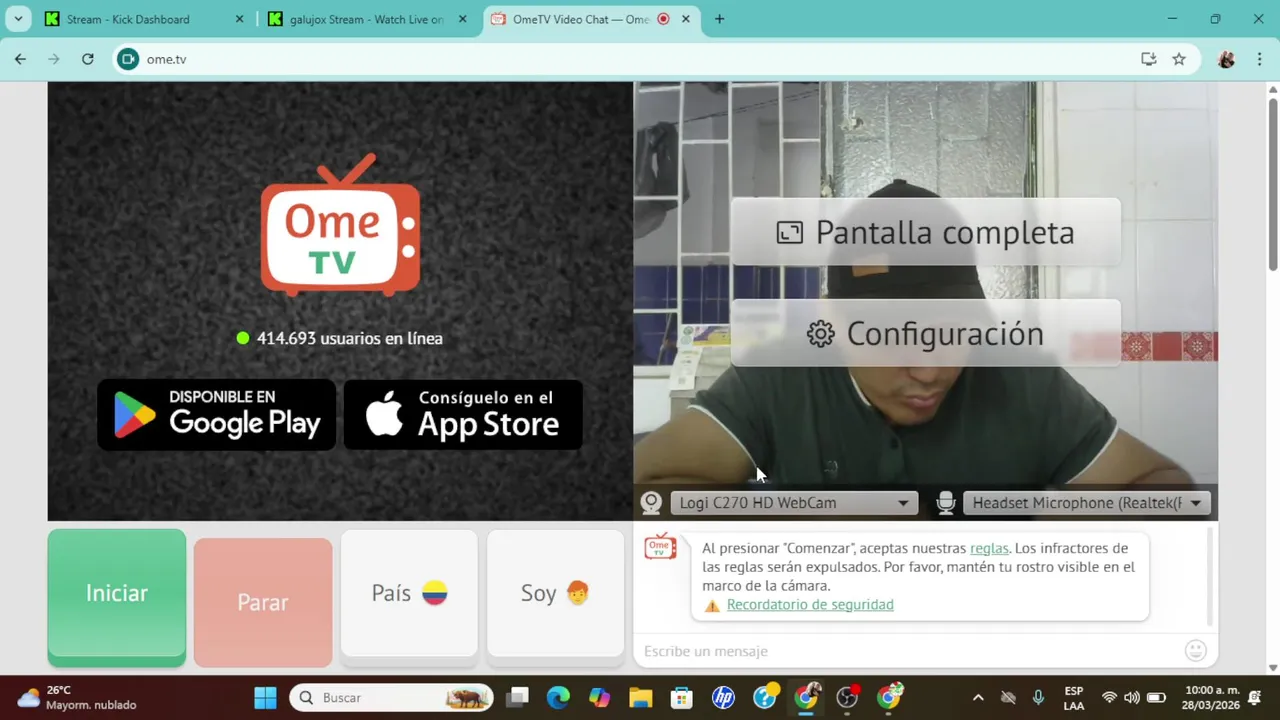Bookmark this page with the star icon
Screen dimensions: 1280x720
pyautogui.click(x=1179, y=59)
